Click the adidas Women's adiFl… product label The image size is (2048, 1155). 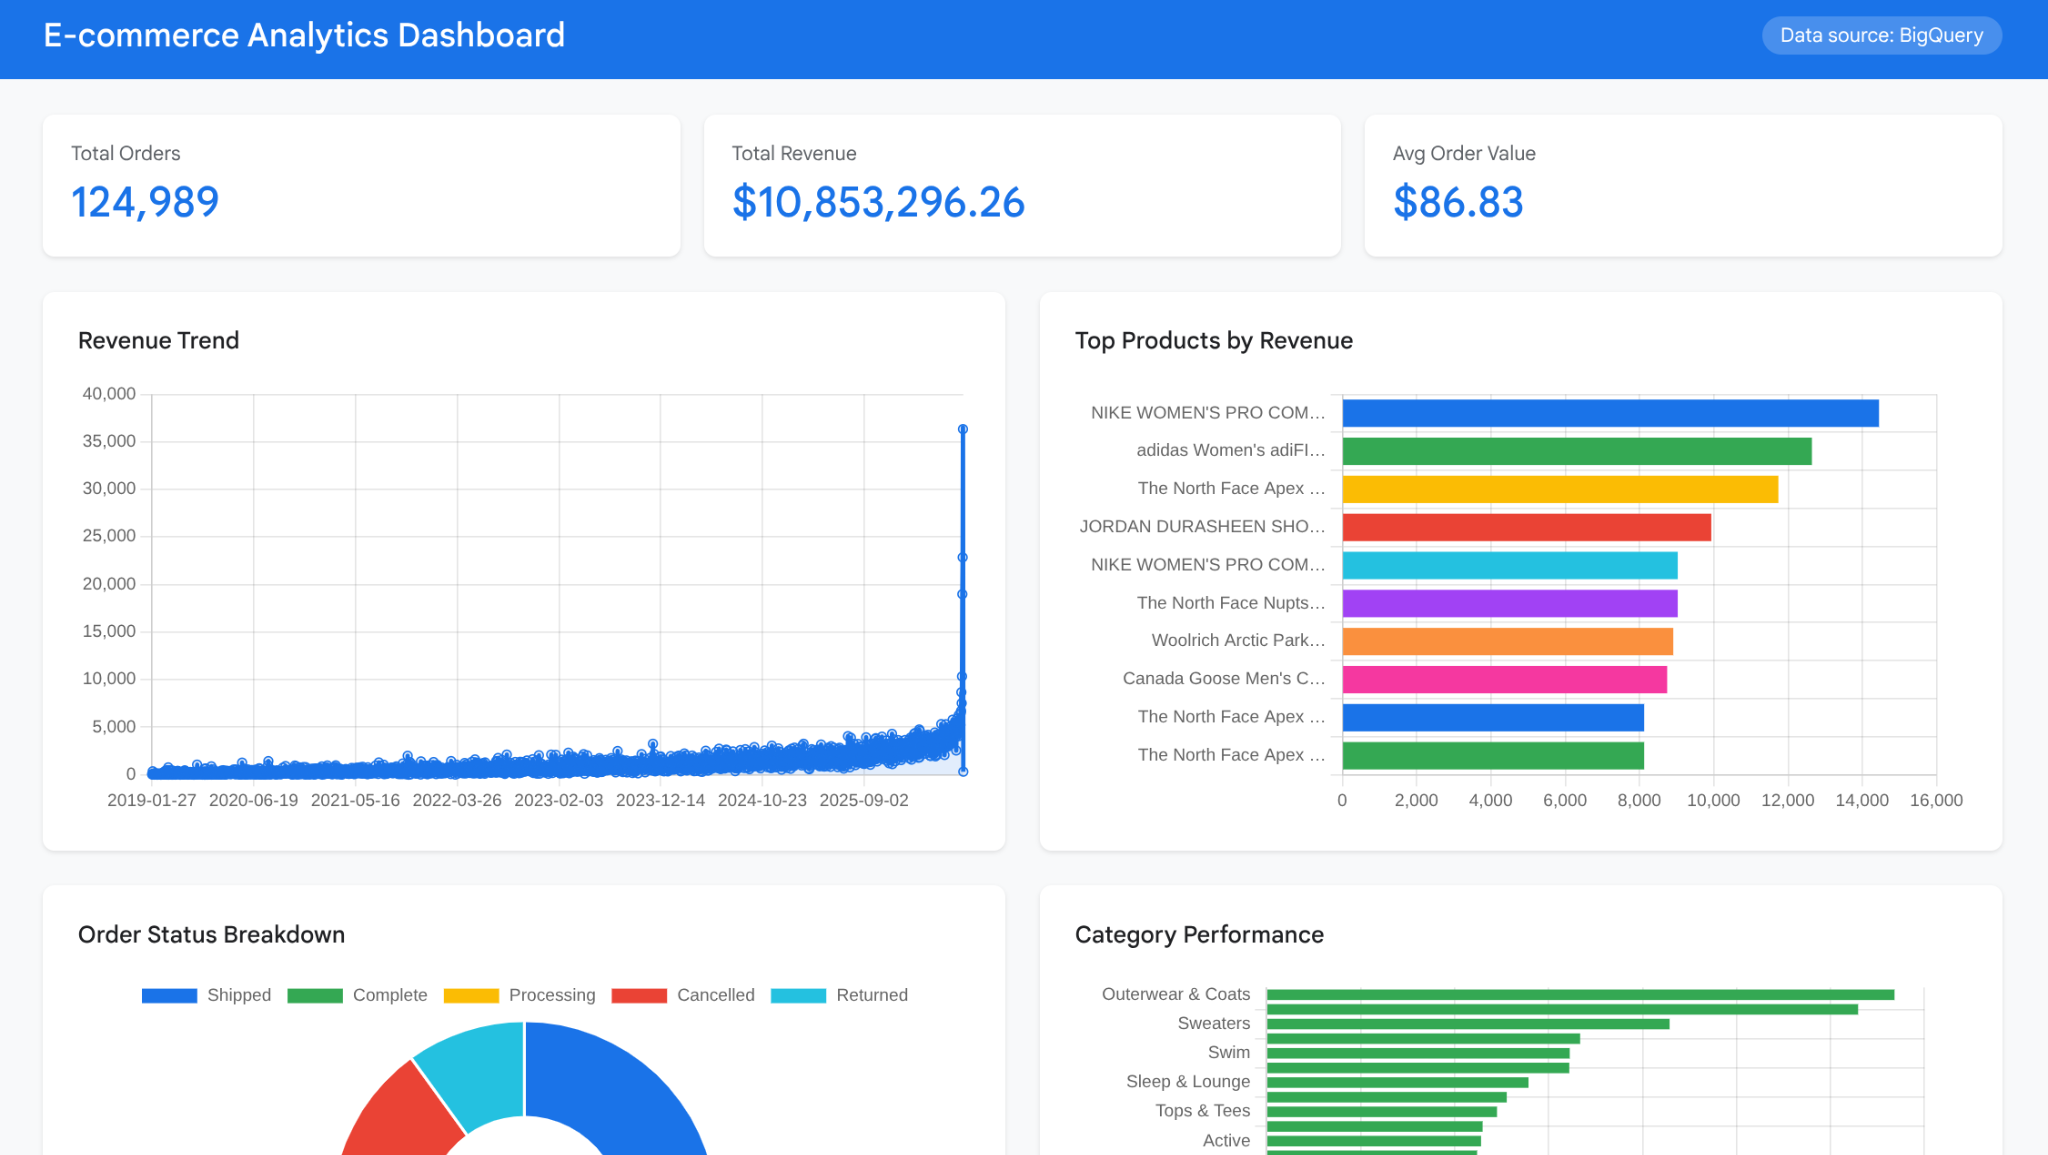coord(1231,450)
